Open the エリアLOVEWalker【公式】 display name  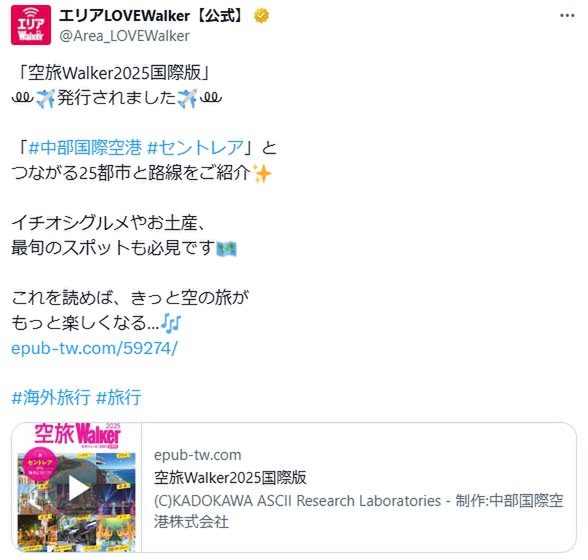pos(152,16)
